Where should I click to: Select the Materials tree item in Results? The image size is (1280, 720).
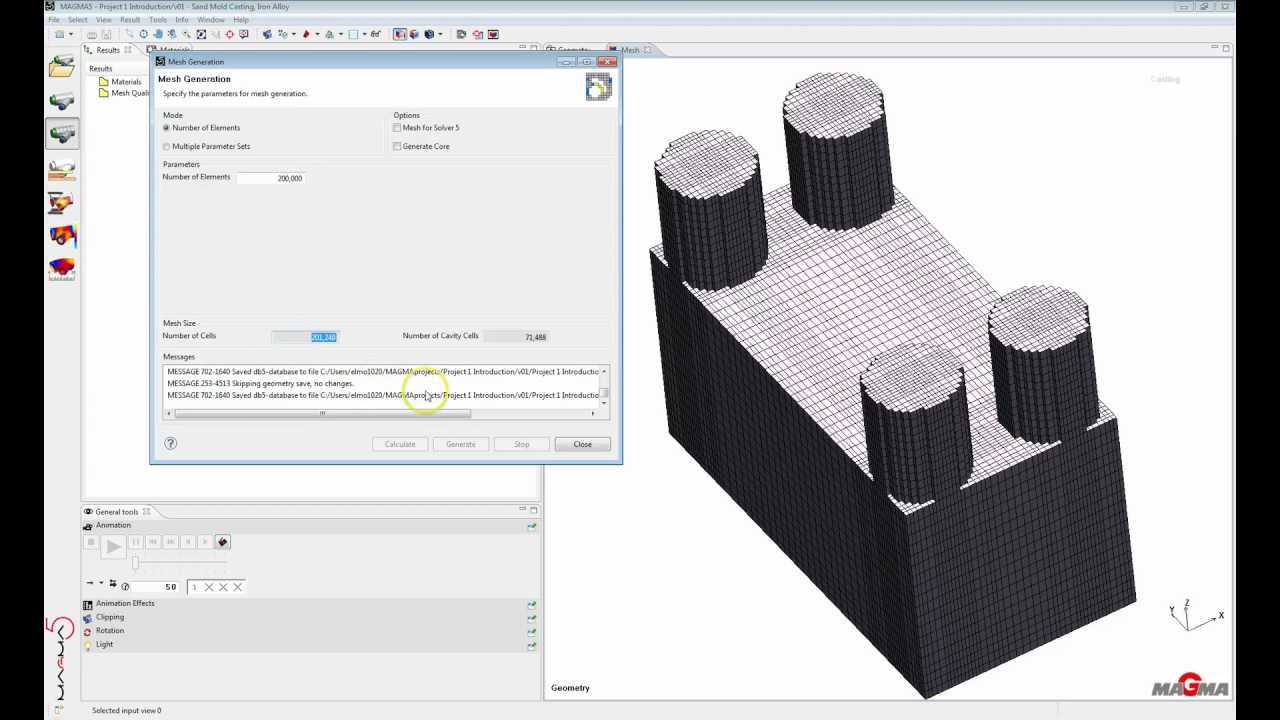(x=120, y=82)
